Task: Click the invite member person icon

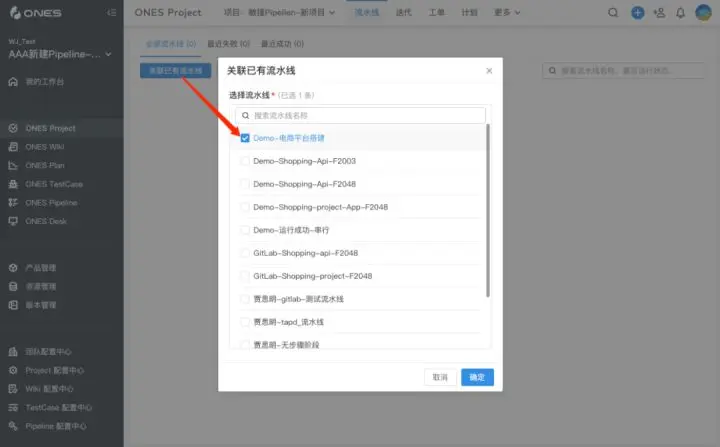Action: (x=659, y=12)
